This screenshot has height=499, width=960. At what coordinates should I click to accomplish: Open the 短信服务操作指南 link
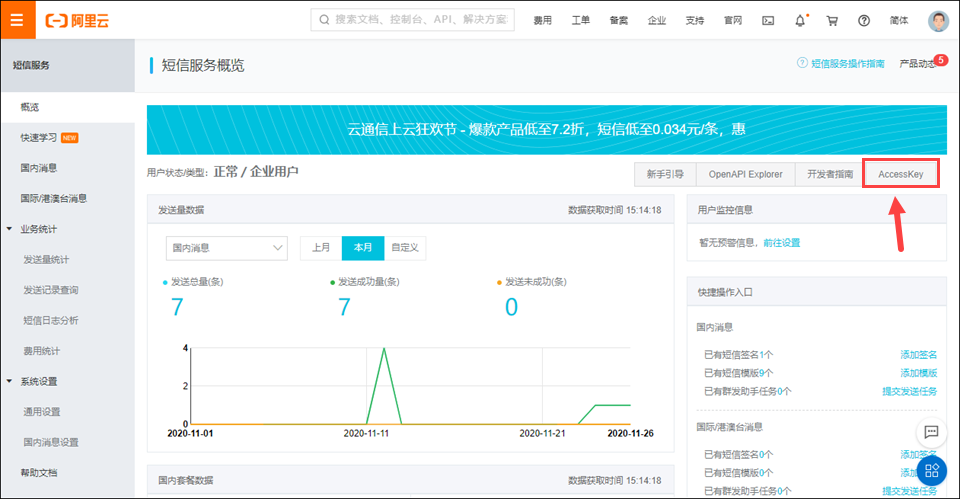(x=847, y=64)
